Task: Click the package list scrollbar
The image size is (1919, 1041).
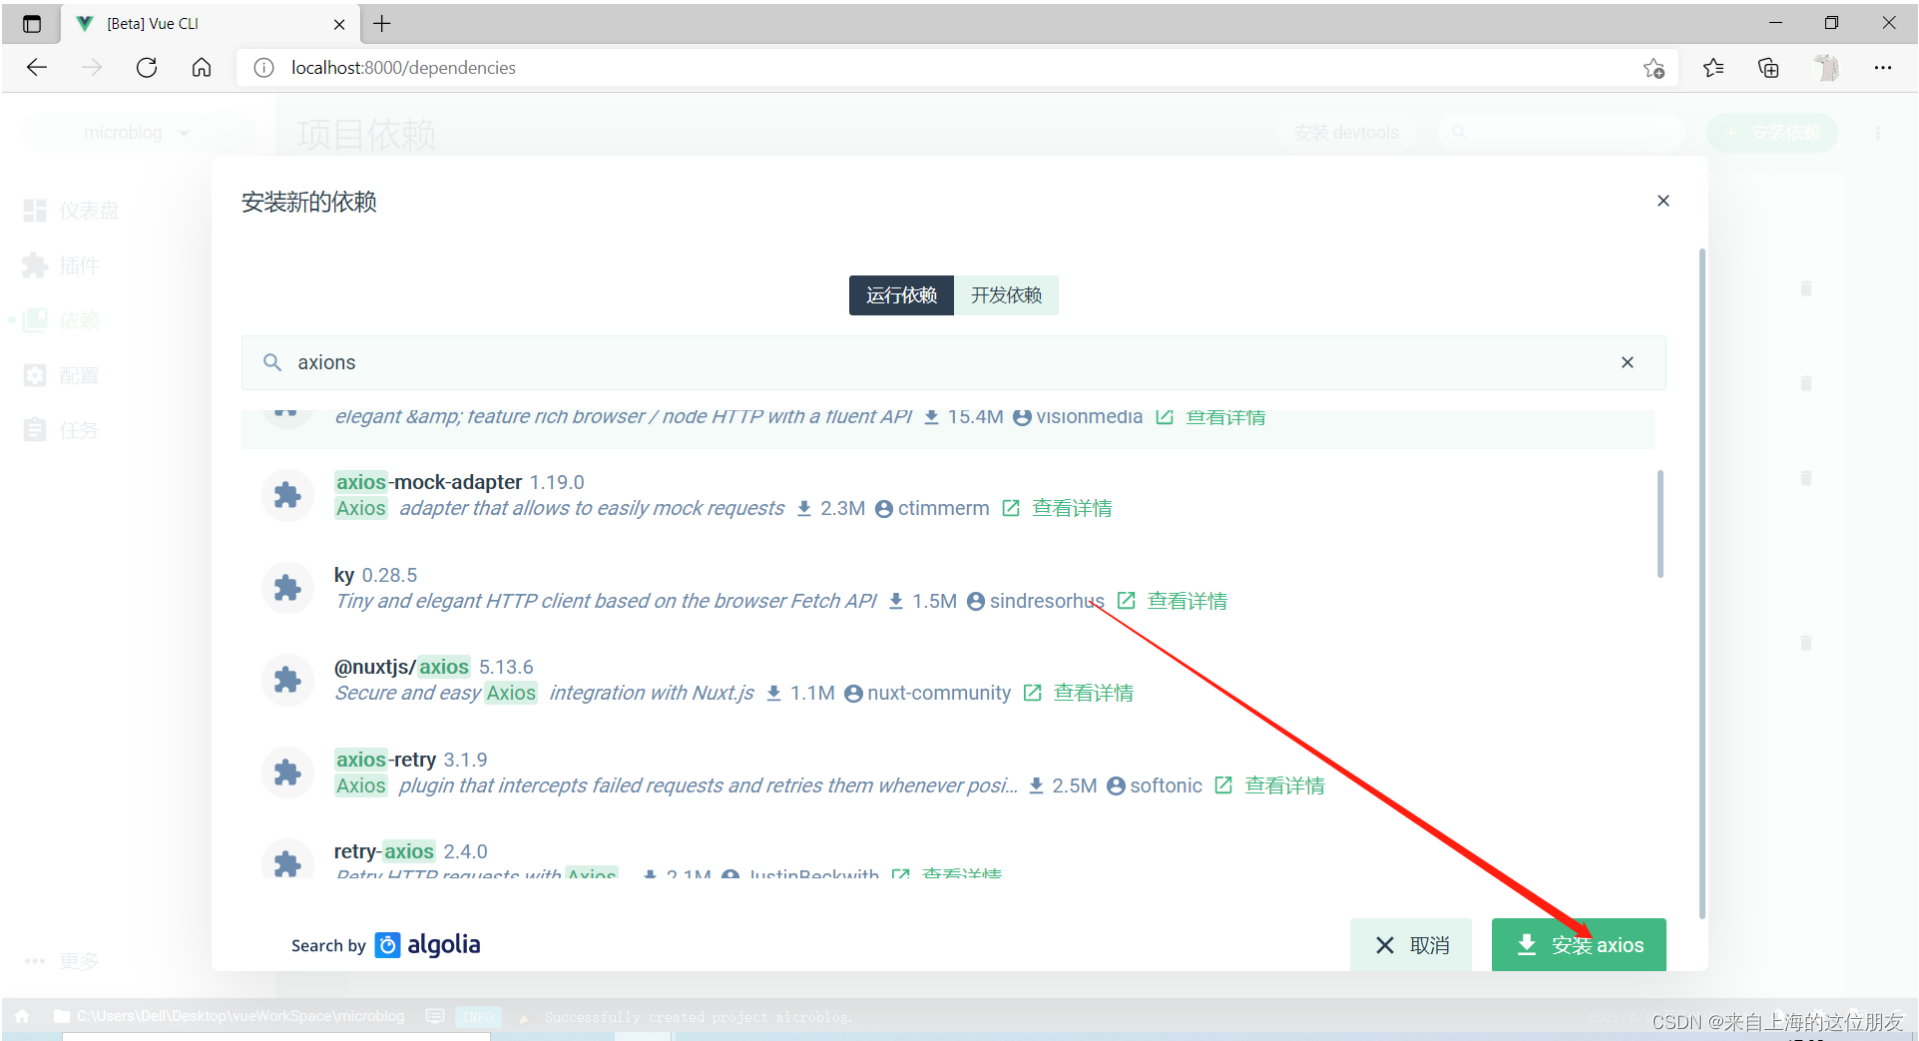Action: click(x=1660, y=524)
